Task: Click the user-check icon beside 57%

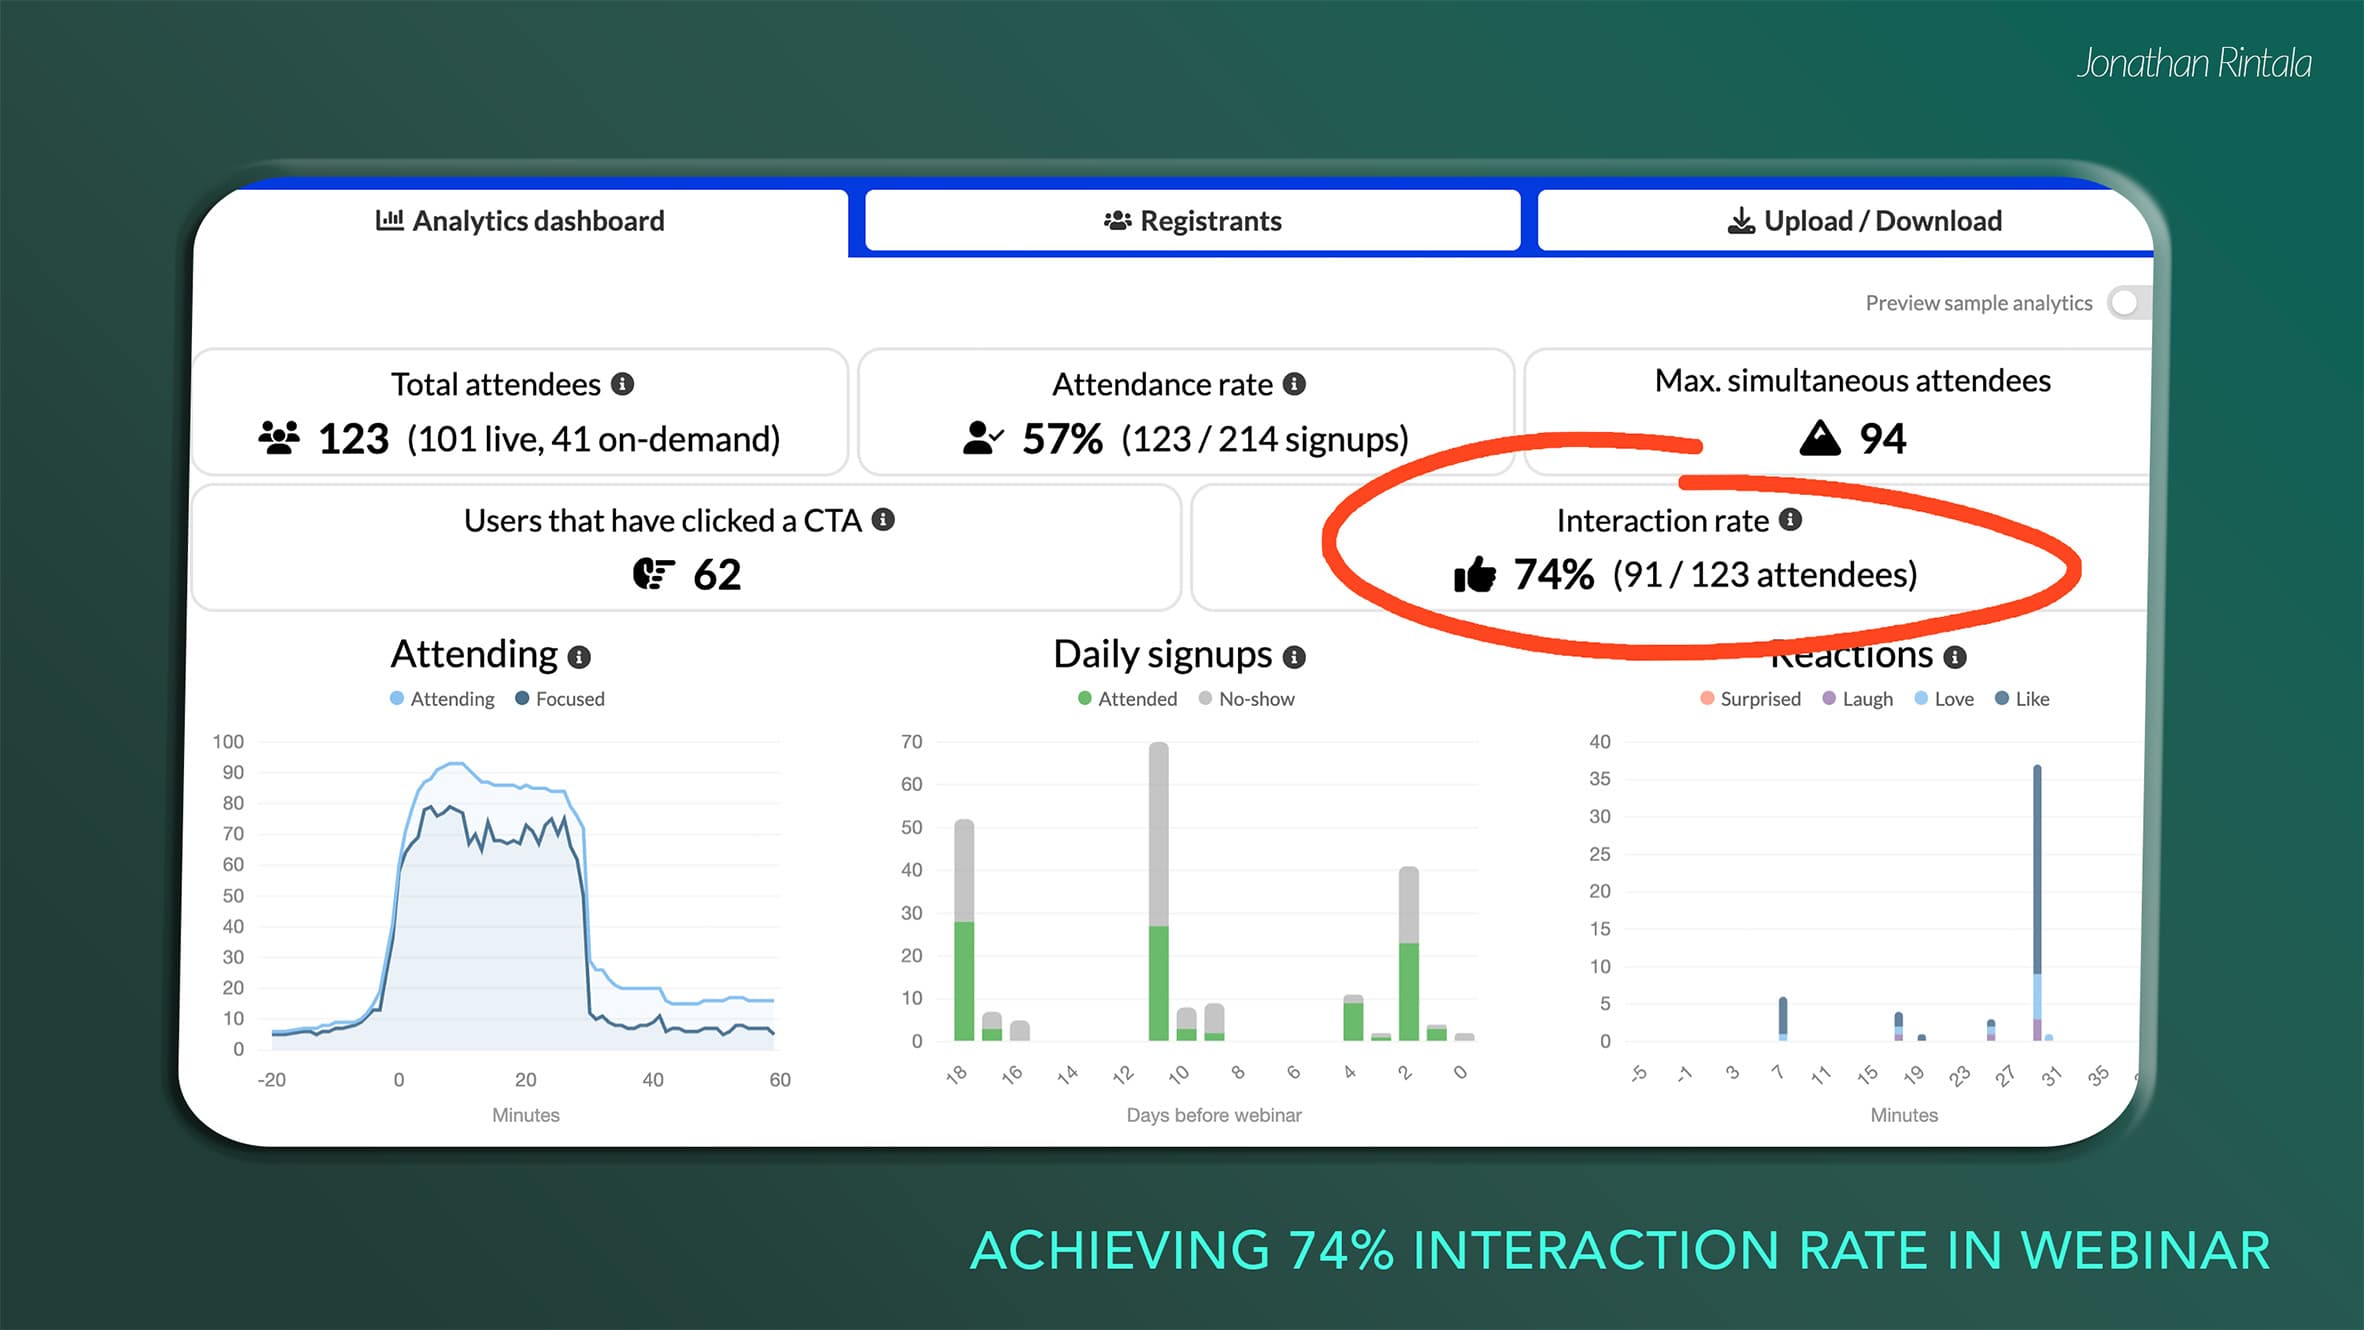Action: 983,438
